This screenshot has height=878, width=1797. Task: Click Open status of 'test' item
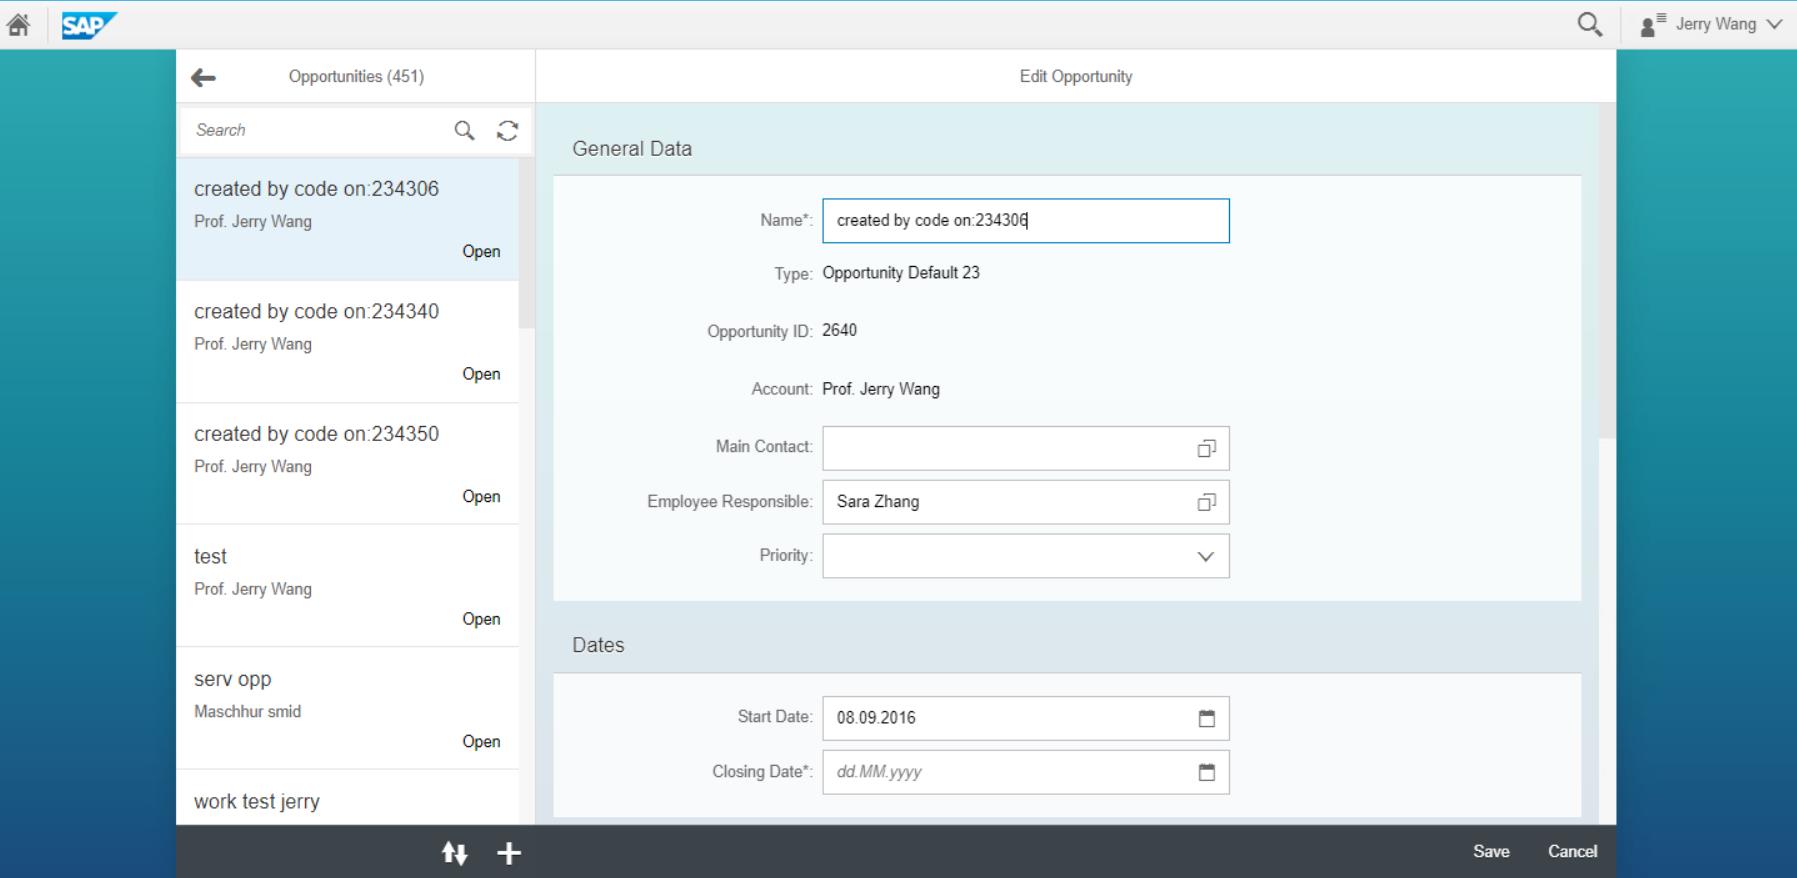tap(481, 619)
